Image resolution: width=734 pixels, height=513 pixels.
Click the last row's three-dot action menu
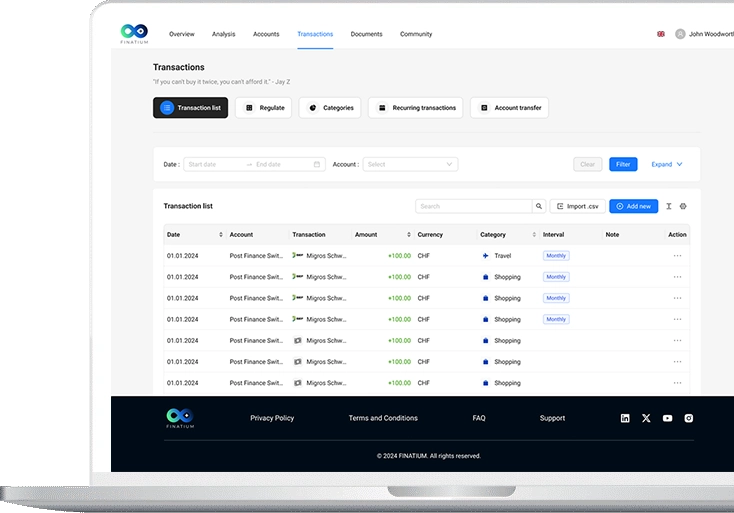coord(677,383)
